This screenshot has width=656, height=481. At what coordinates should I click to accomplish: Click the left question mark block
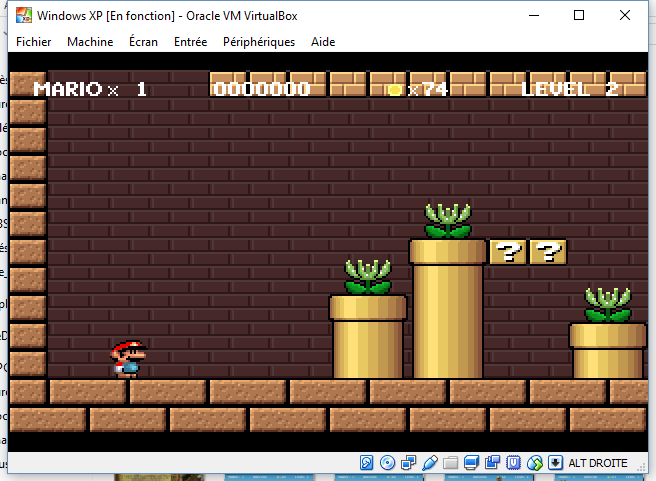point(507,252)
